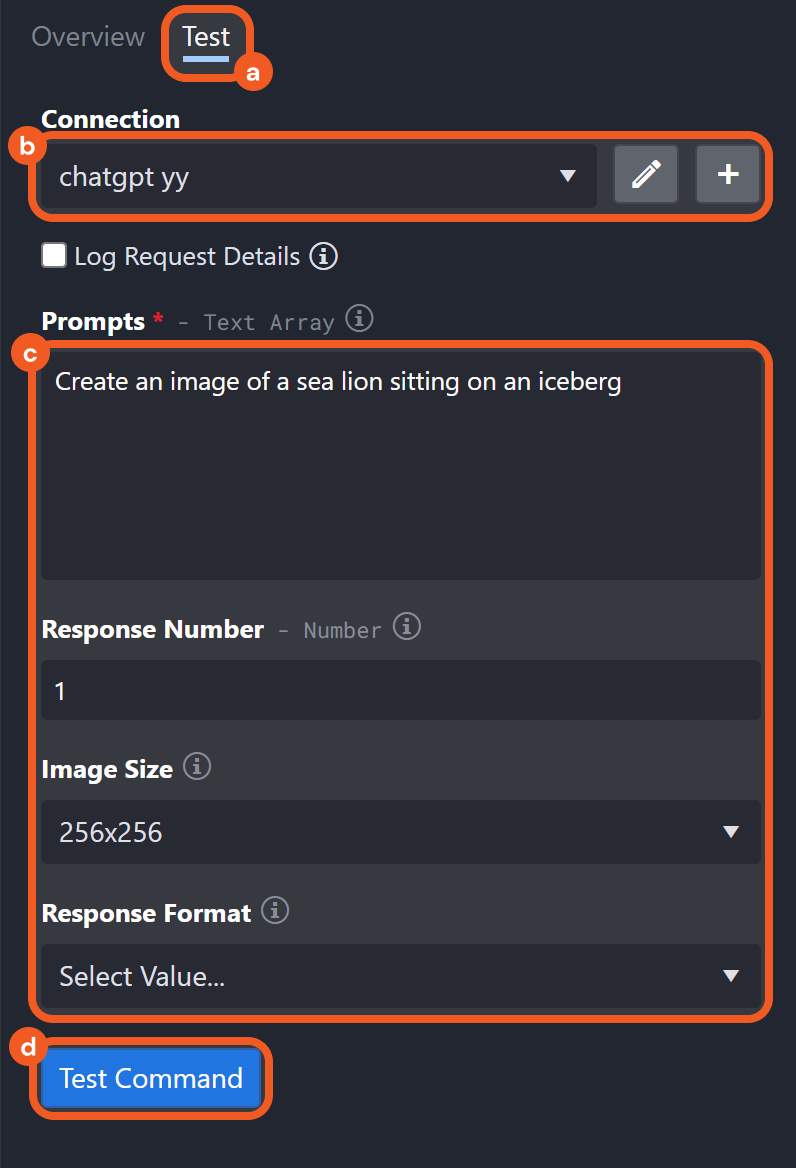Open the Connection dropdown showing chatgpt yy
Image resolution: width=796 pixels, height=1168 pixels.
tap(300, 176)
